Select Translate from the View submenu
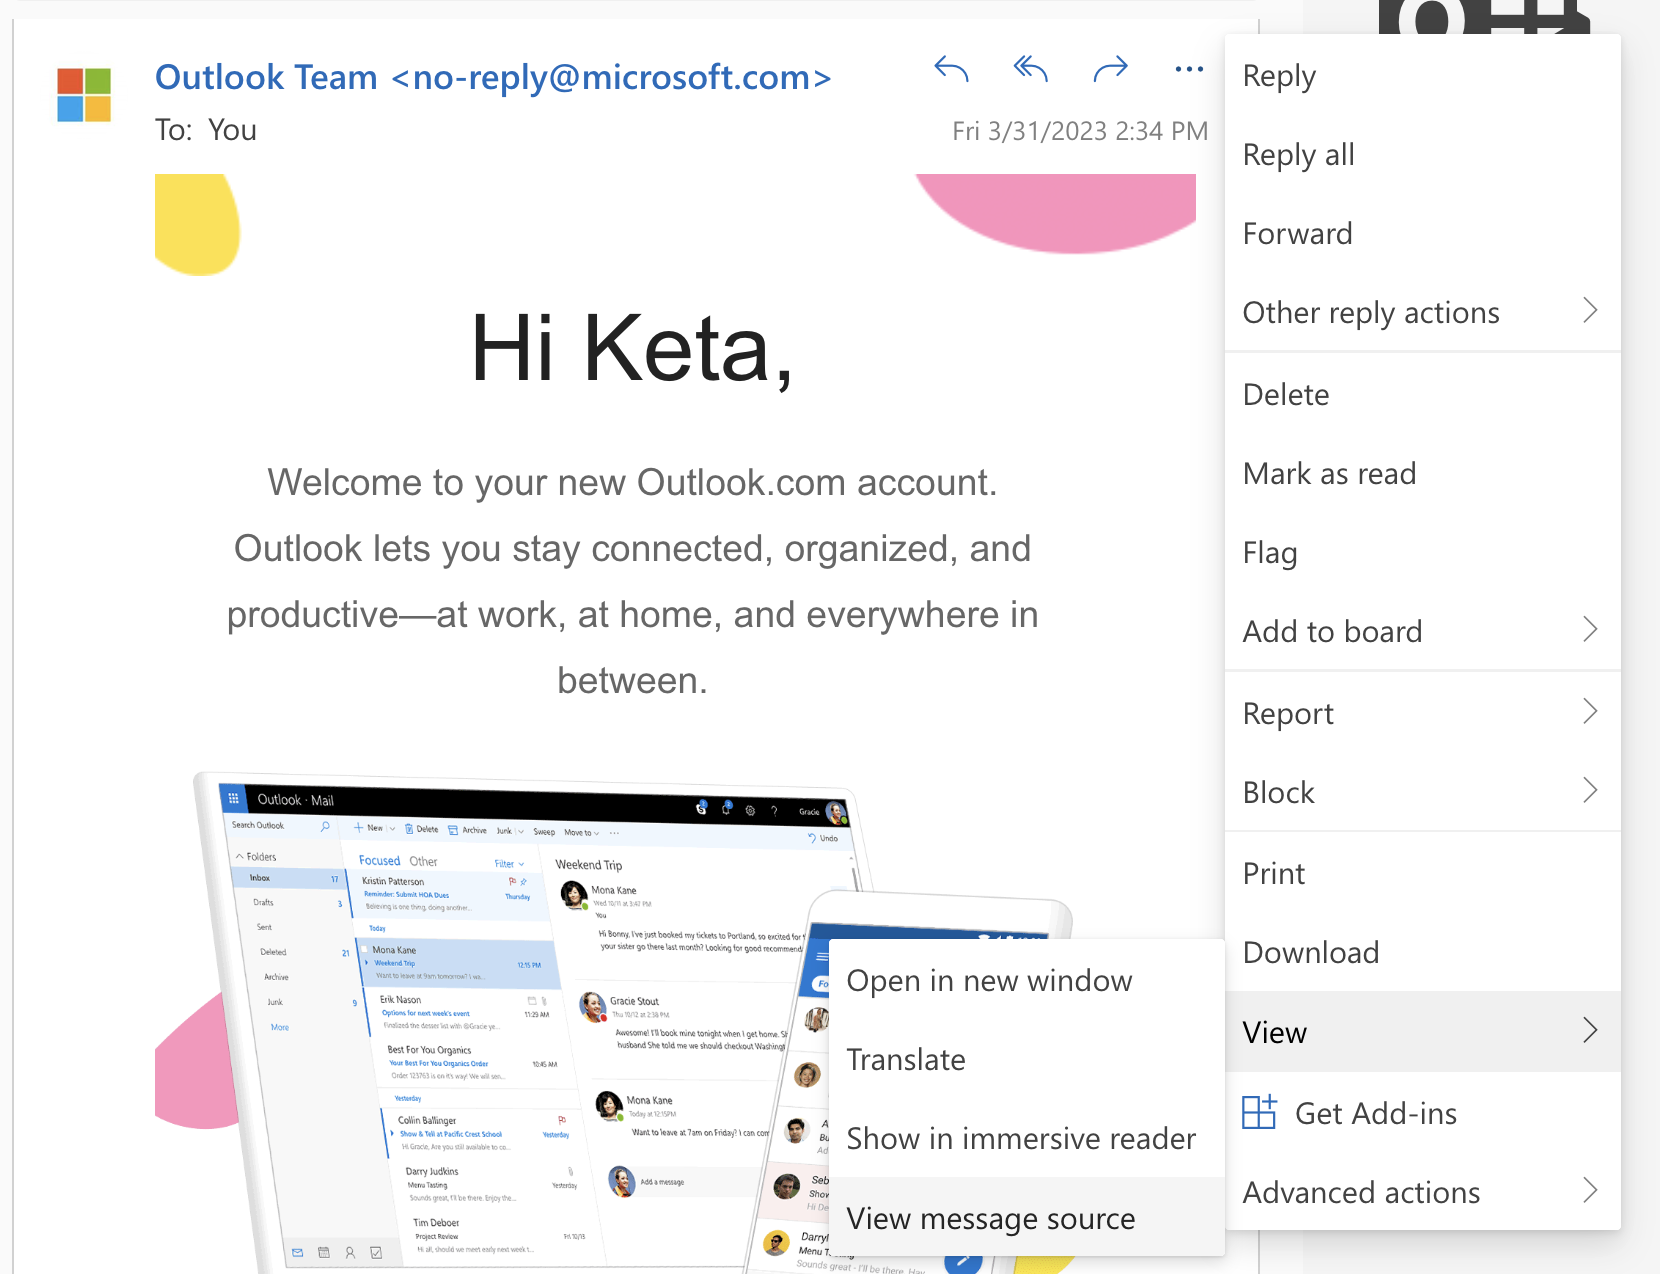This screenshot has width=1660, height=1274. (906, 1059)
